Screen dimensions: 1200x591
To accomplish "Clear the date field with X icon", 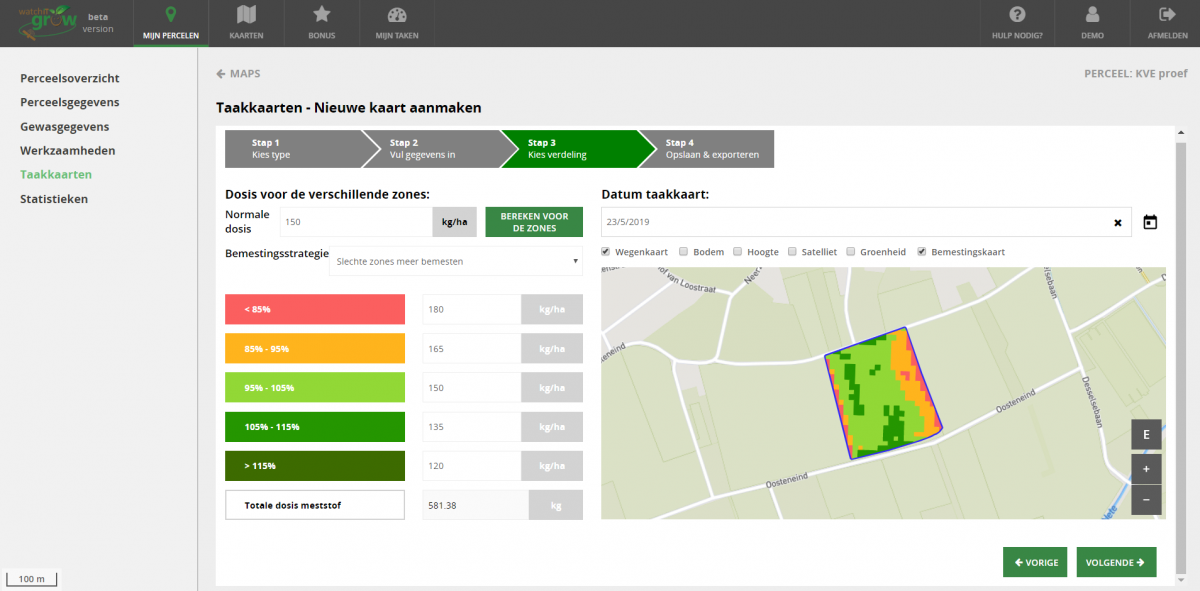I will pos(1118,222).
